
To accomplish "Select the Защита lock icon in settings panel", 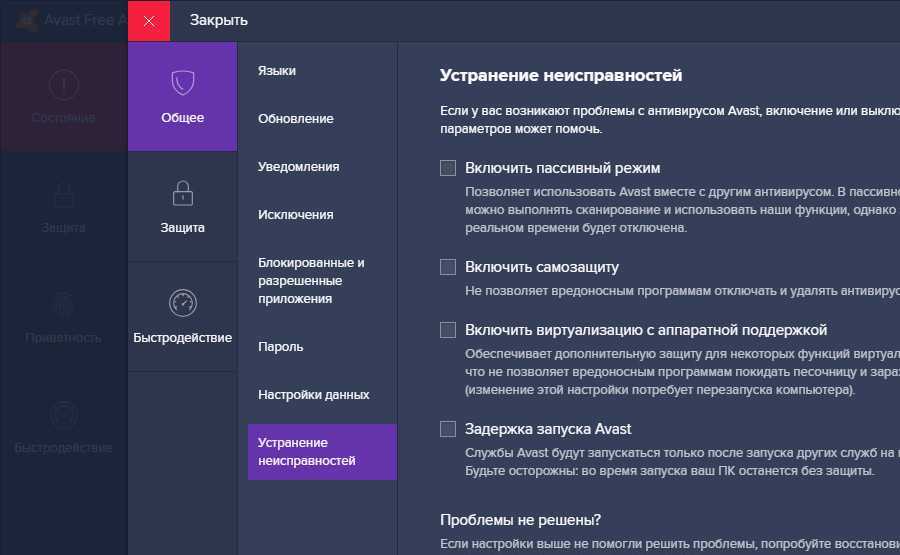I will tap(182, 192).
